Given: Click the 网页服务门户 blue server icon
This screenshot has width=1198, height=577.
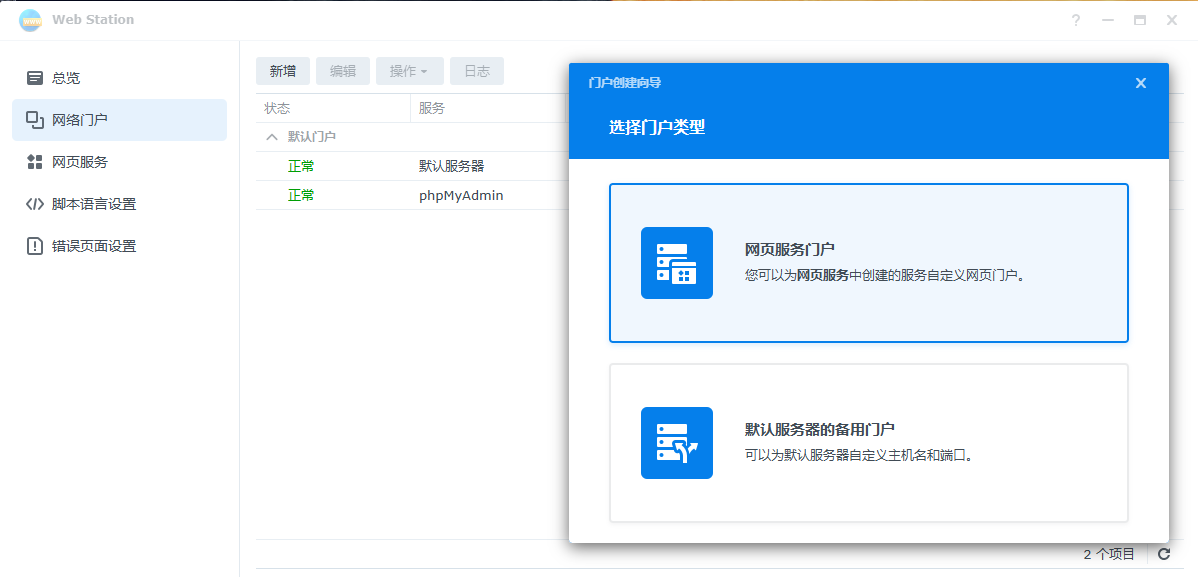Looking at the screenshot, I should click(x=676, y=263).
